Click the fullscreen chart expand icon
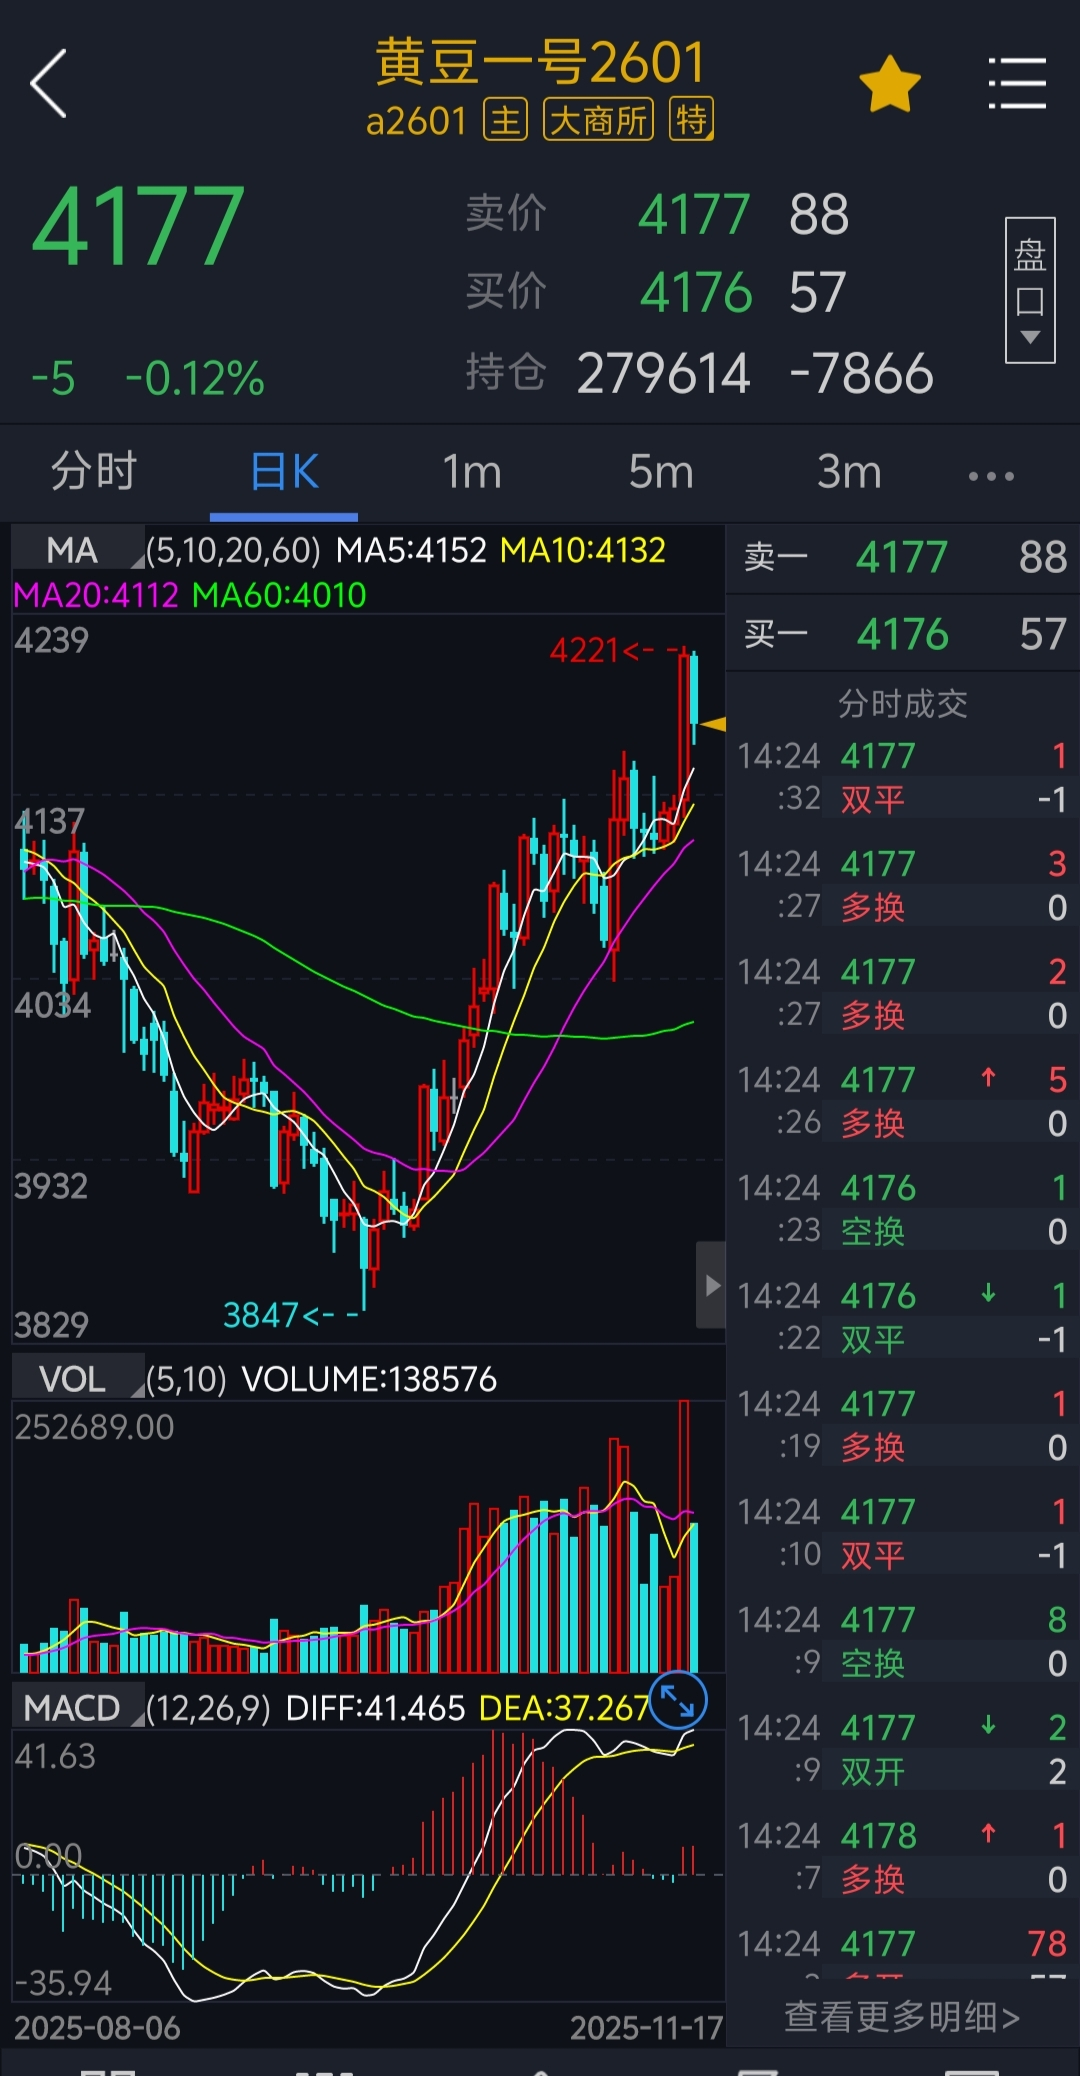The height and width of the screenshot is (2076, 1080). 678,1700
